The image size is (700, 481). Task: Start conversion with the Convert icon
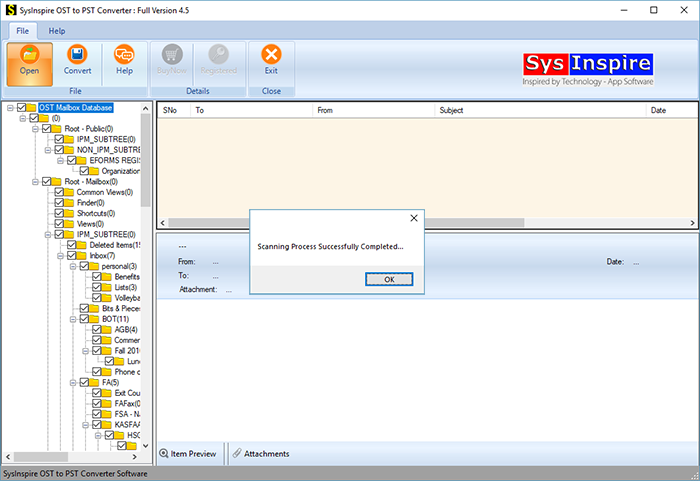(77, 54)
